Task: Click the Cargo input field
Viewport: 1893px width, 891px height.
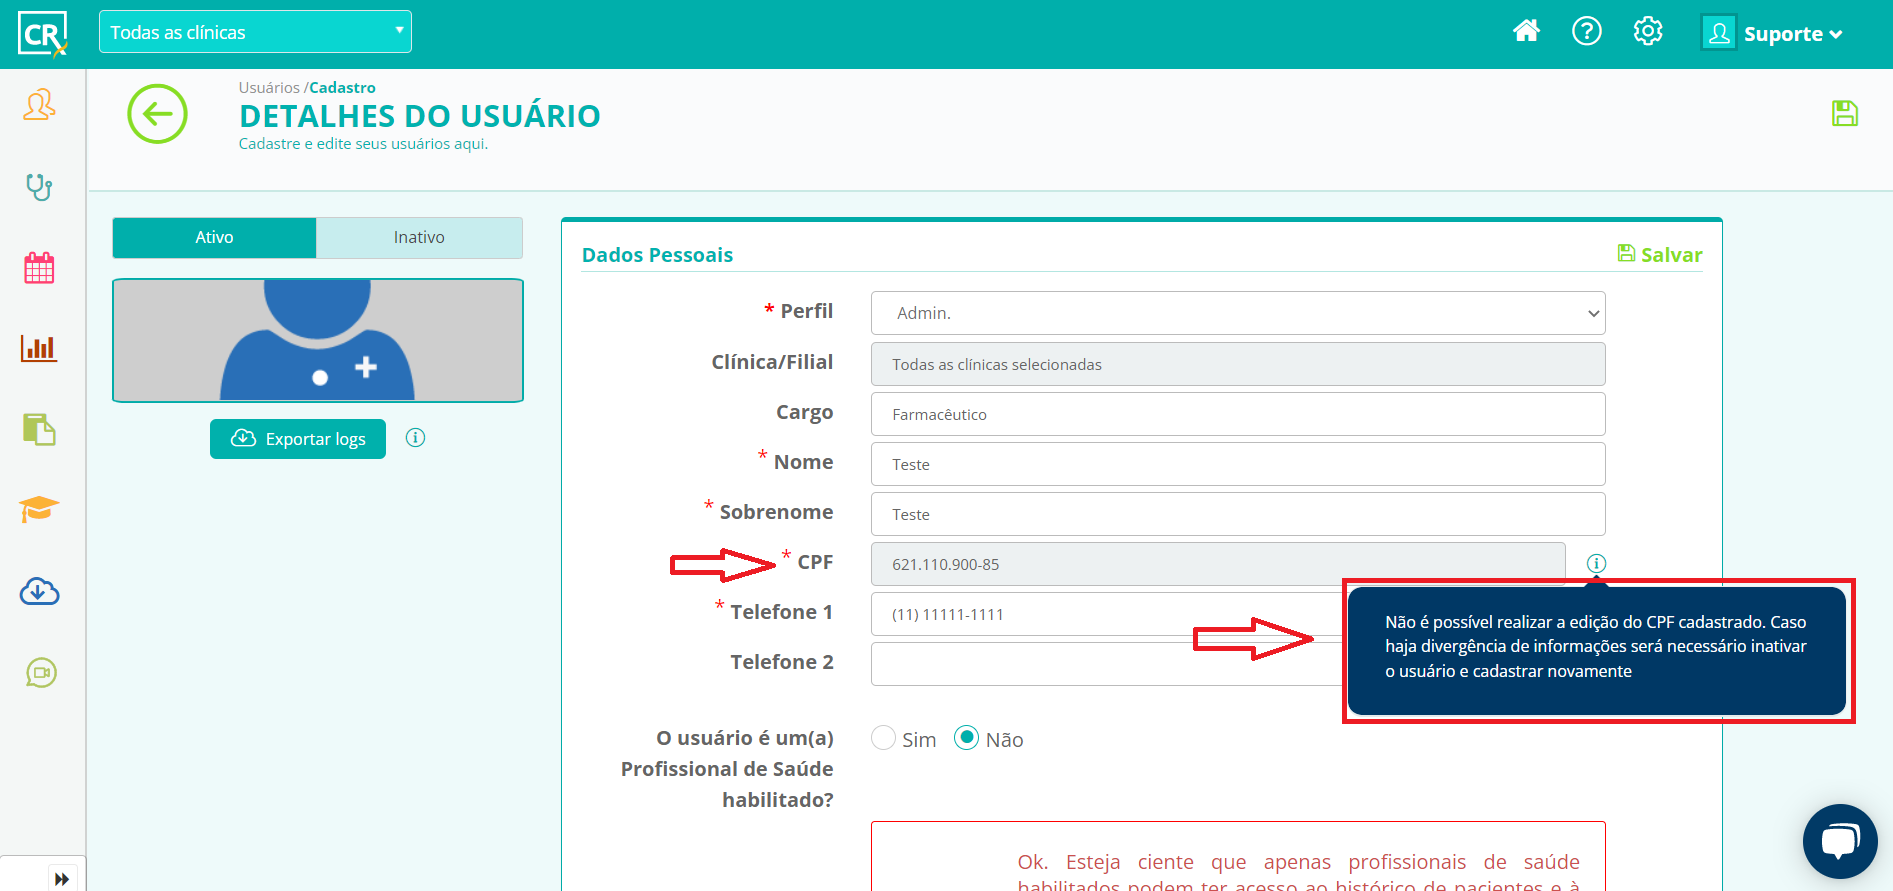Action: [x=1237, y=414]
